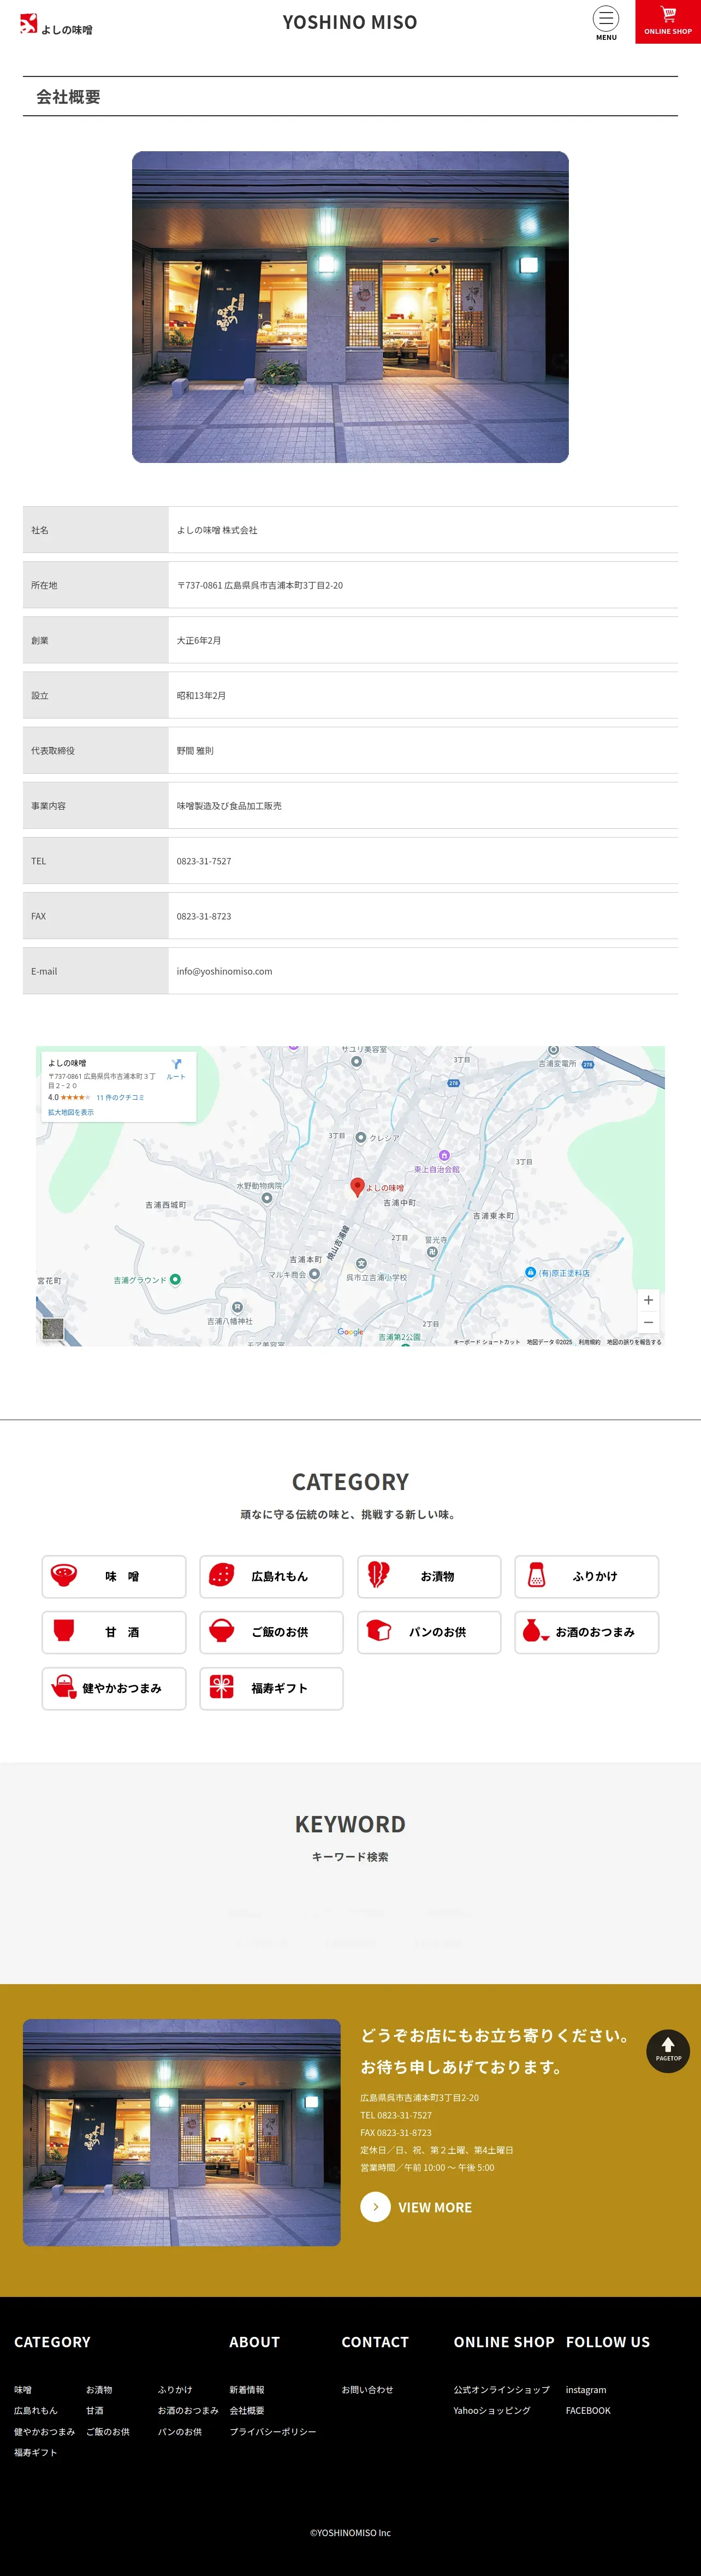Click the storefront photo in the gold banner
Image resolution: width=701 pixels, height=2576 pixels.
point(181,2132)
